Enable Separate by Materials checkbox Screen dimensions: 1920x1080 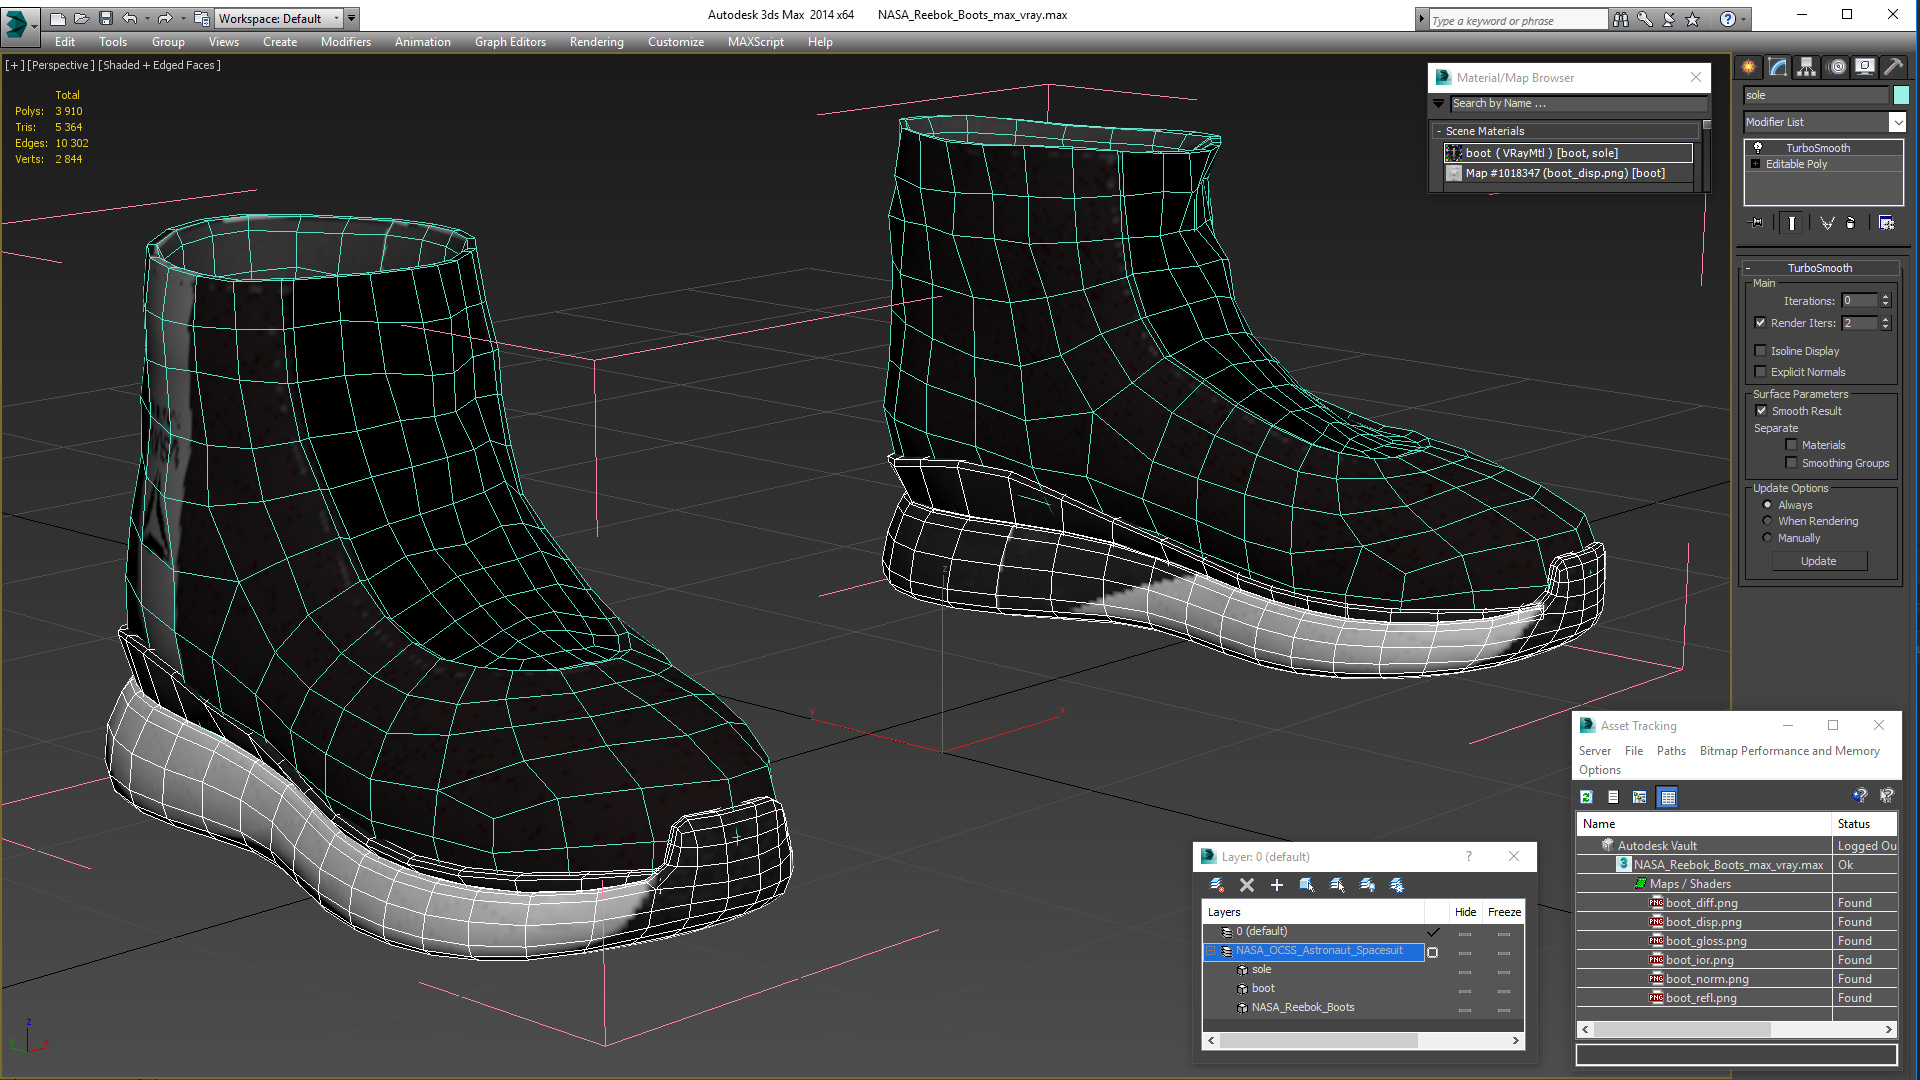pos(1792,445)
